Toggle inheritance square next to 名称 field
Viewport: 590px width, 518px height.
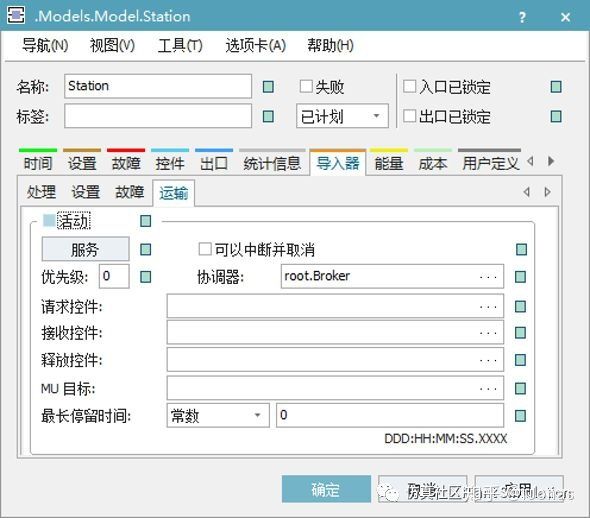[268, 87]
